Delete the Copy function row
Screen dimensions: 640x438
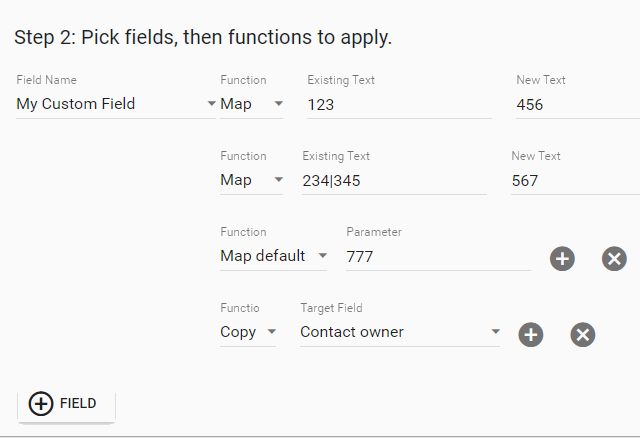click(582, 335)
